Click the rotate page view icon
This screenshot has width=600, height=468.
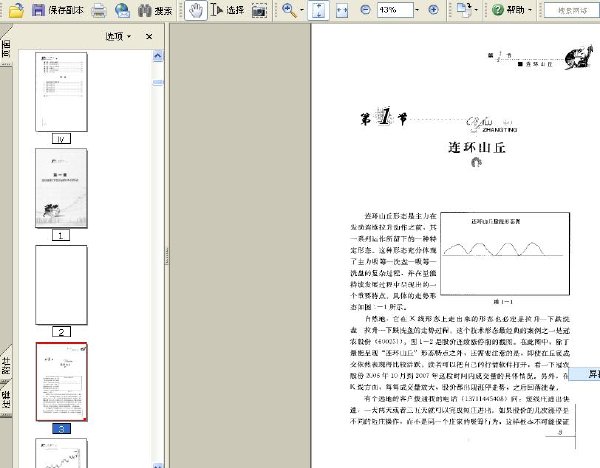click(464, 10)
